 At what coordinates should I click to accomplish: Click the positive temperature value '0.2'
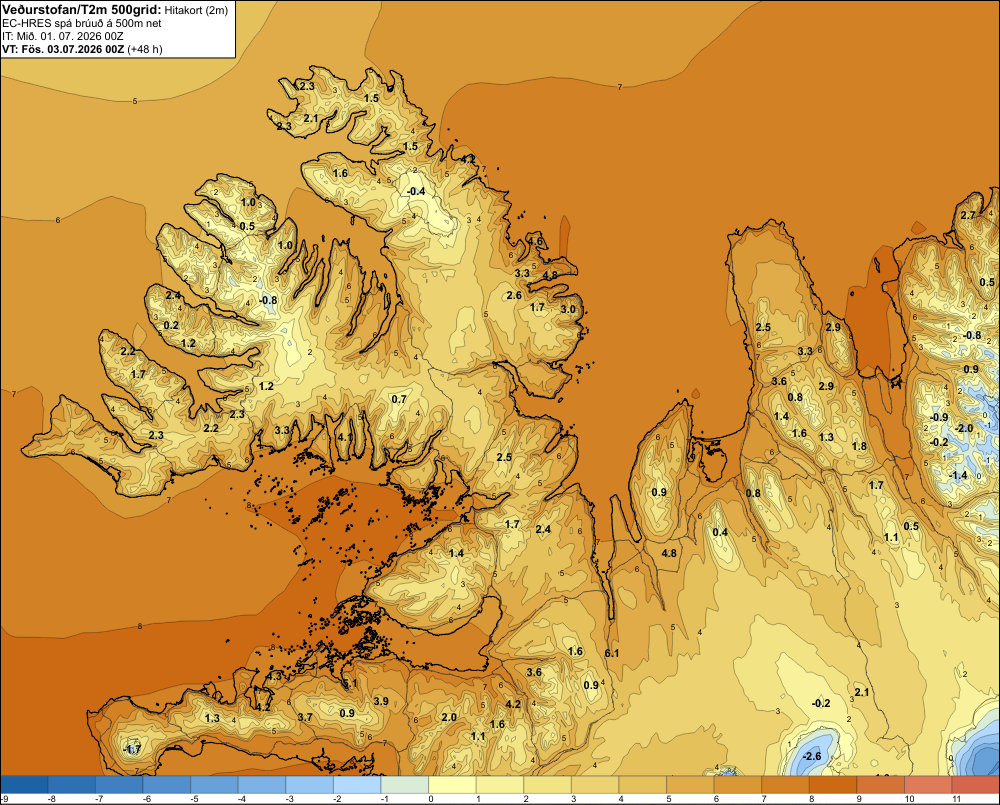click(x=171, y=325)
